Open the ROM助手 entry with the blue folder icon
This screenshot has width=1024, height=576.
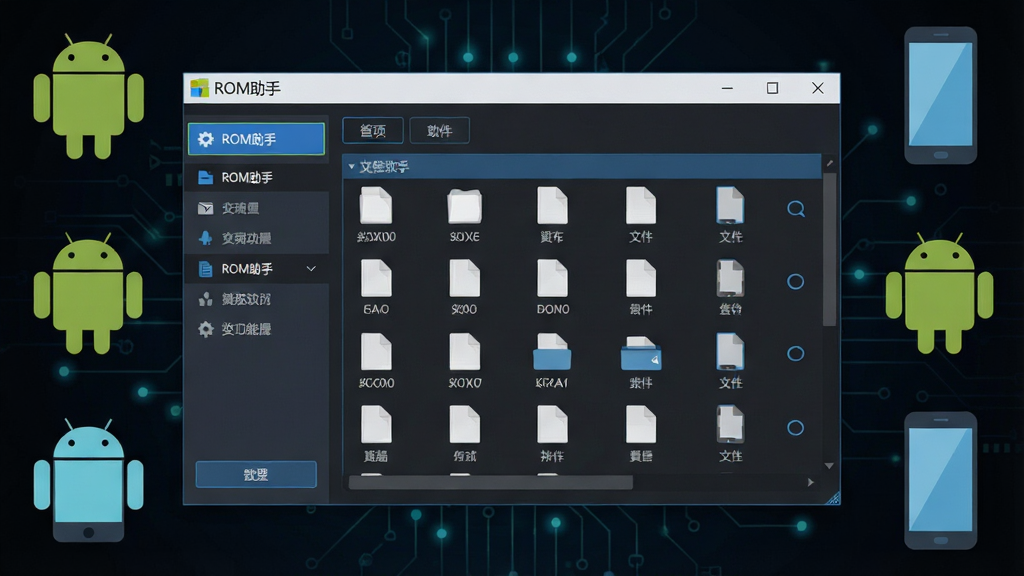coord(256,177)
